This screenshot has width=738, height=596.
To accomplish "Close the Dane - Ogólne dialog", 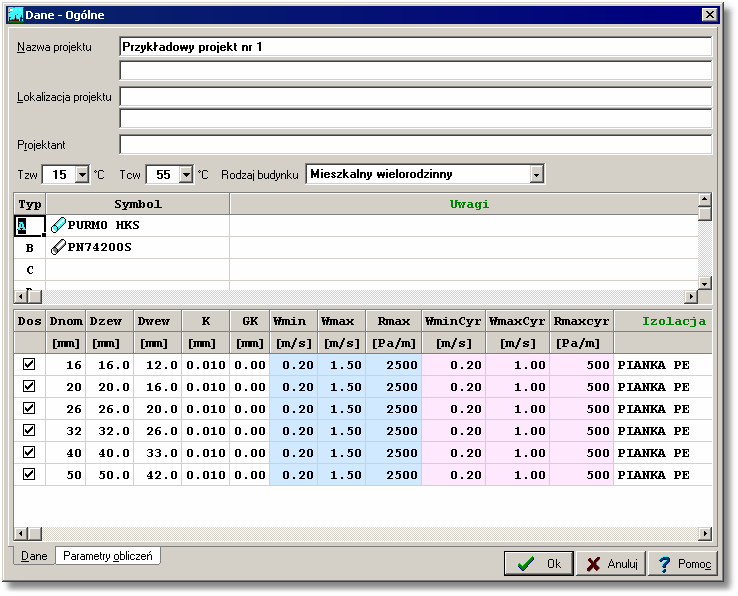I will [709, 15].
